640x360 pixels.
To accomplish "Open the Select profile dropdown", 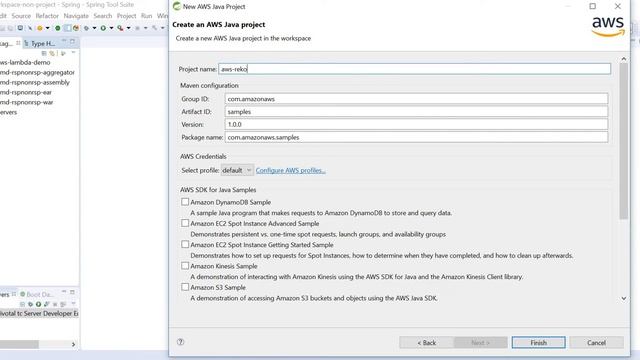I will [237, 170].
